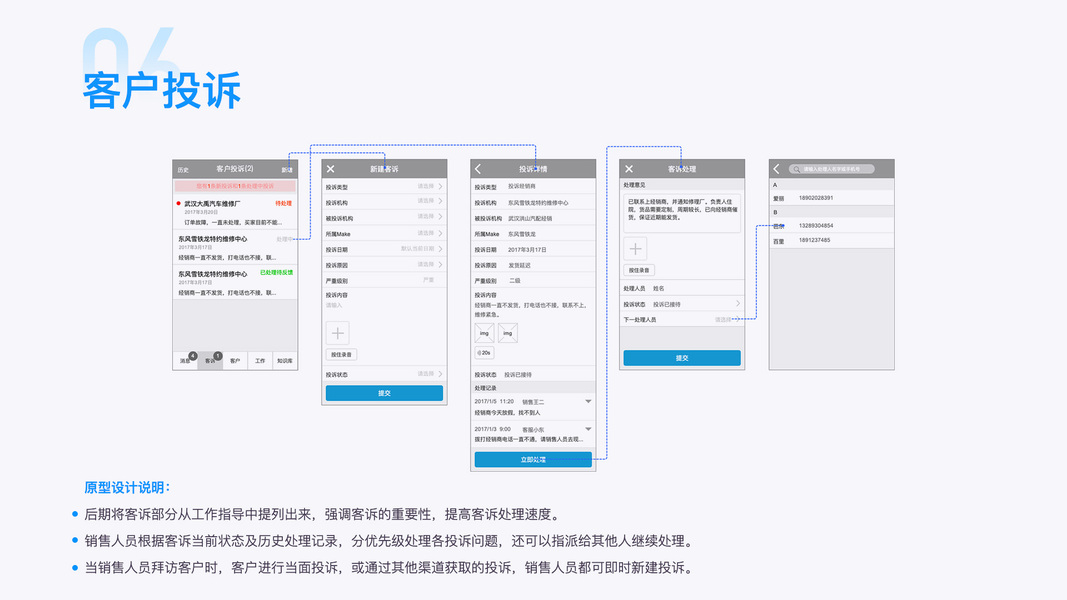Click 2017年3月17日 date in 投诉详情
The height and width of the screenshot is (600, 1067).
pyautogui.click(x=527, y=250)
